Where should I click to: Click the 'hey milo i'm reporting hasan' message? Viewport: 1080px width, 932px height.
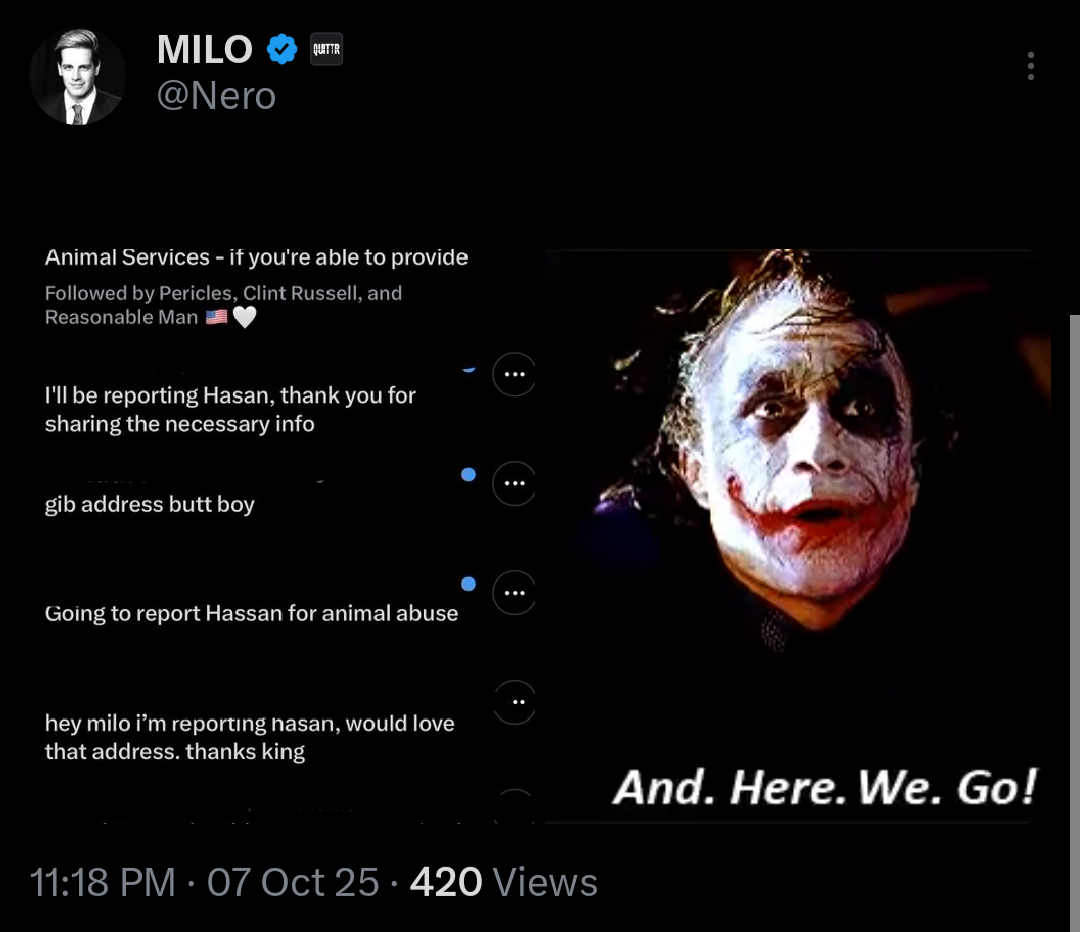point(249,737)
